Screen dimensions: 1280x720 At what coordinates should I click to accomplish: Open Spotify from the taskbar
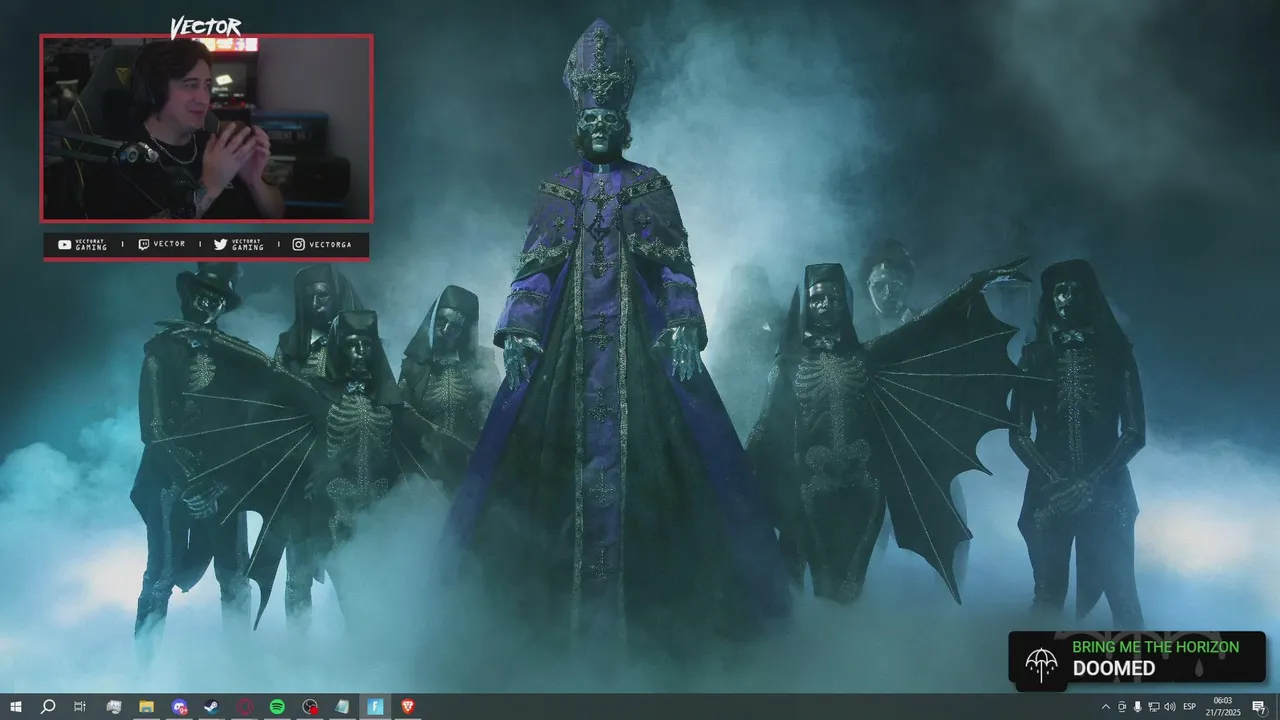pyautogui.click(x=277, y=707)
